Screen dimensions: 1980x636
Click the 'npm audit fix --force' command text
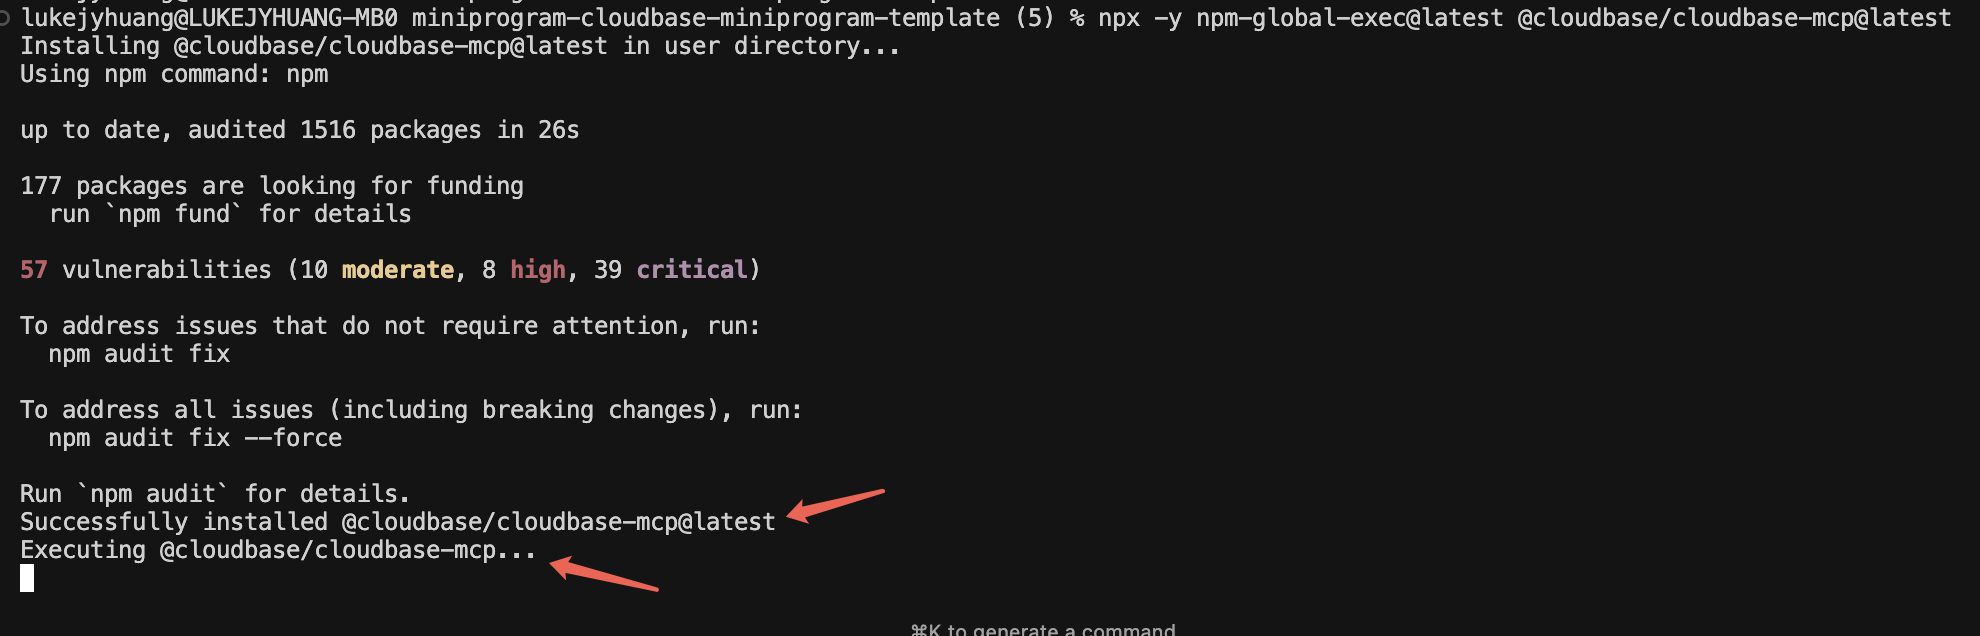195,438
